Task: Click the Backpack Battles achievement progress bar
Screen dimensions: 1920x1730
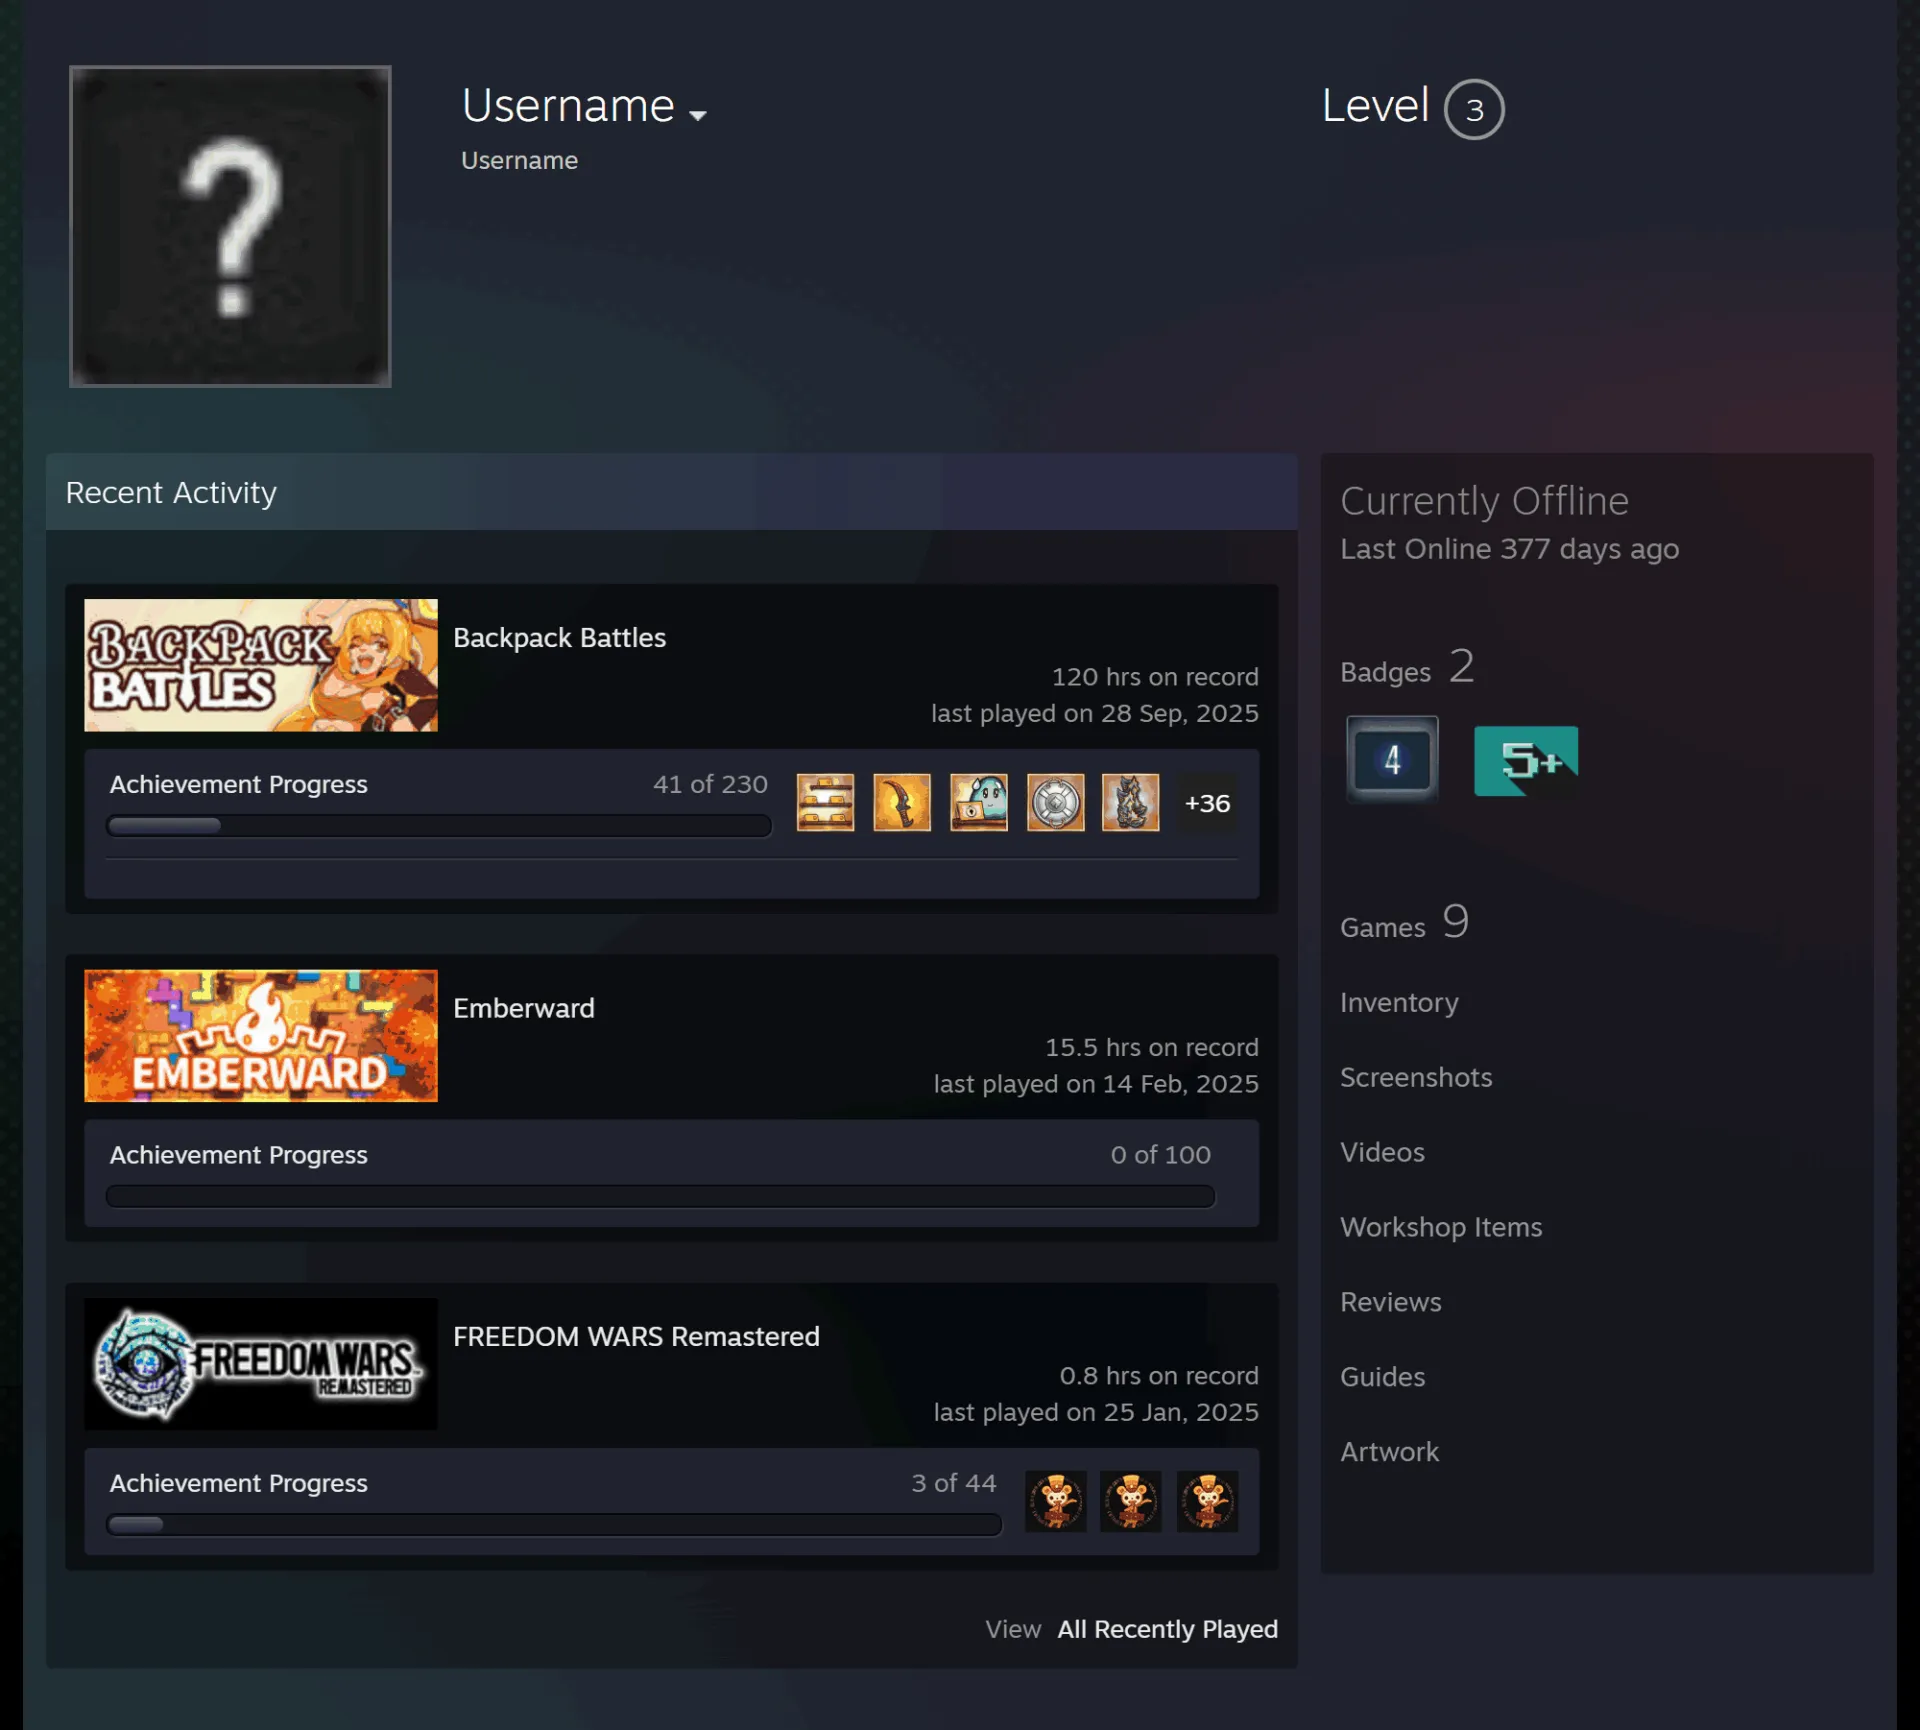Action: coord(439,826)
